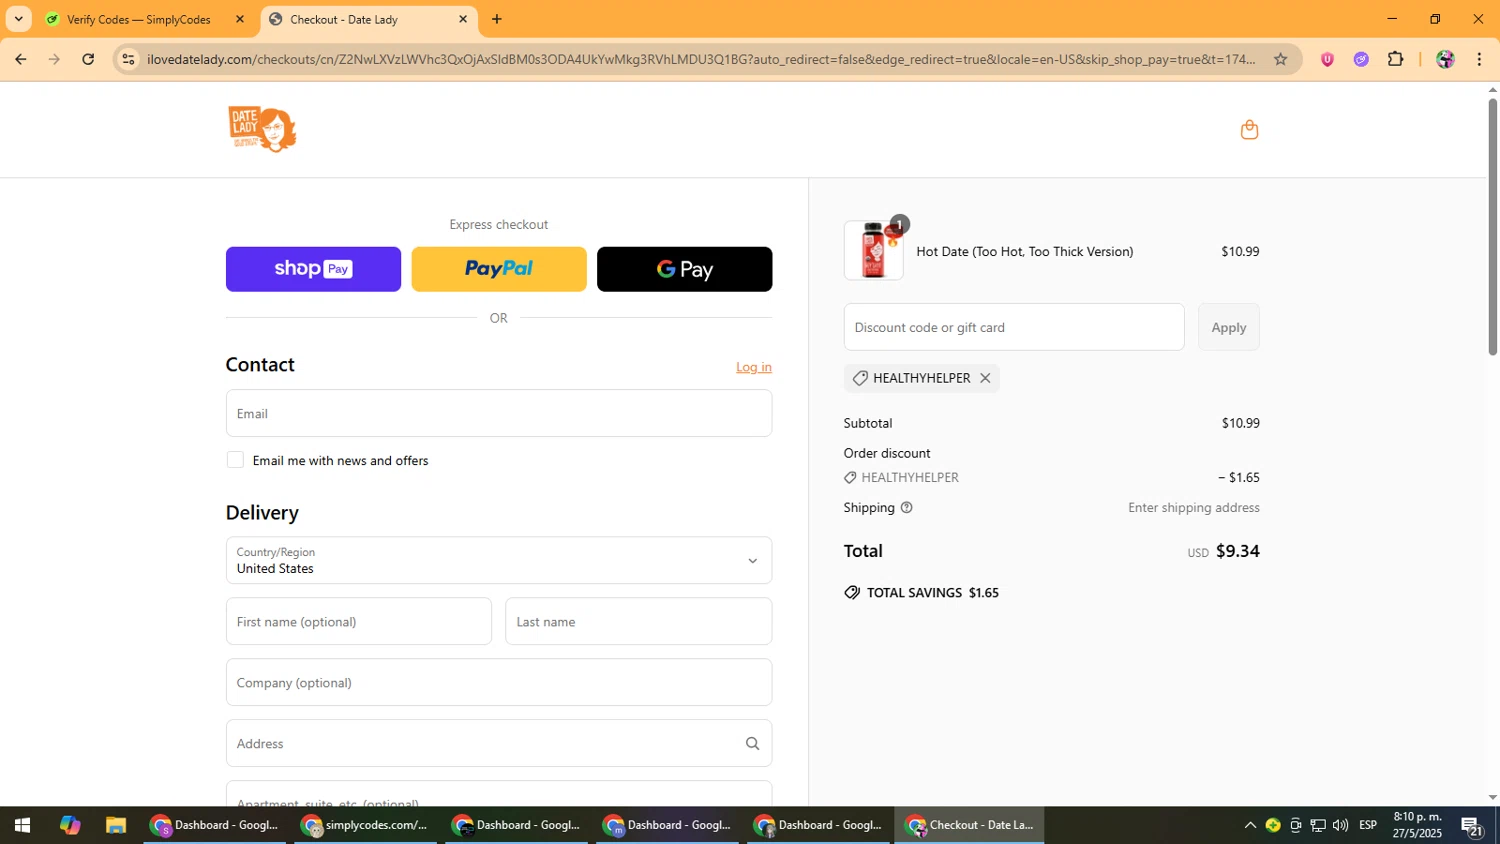The width and height of the screenshot is (1500, 844).
Task: Open the browser extensions puzzle icon
Action: (1396, 59)
